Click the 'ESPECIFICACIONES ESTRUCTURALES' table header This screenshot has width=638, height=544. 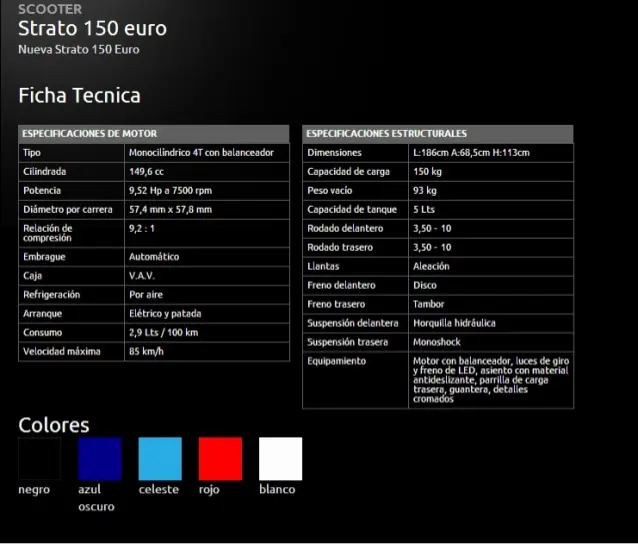click(x=438, y=133)
